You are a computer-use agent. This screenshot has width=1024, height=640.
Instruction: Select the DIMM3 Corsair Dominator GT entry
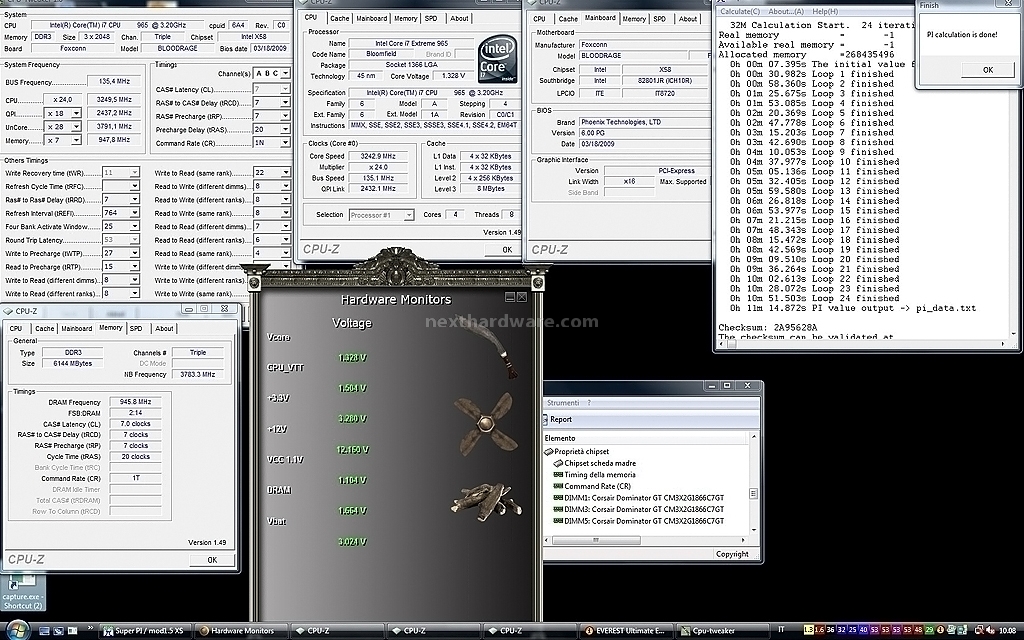pos(639,509)
